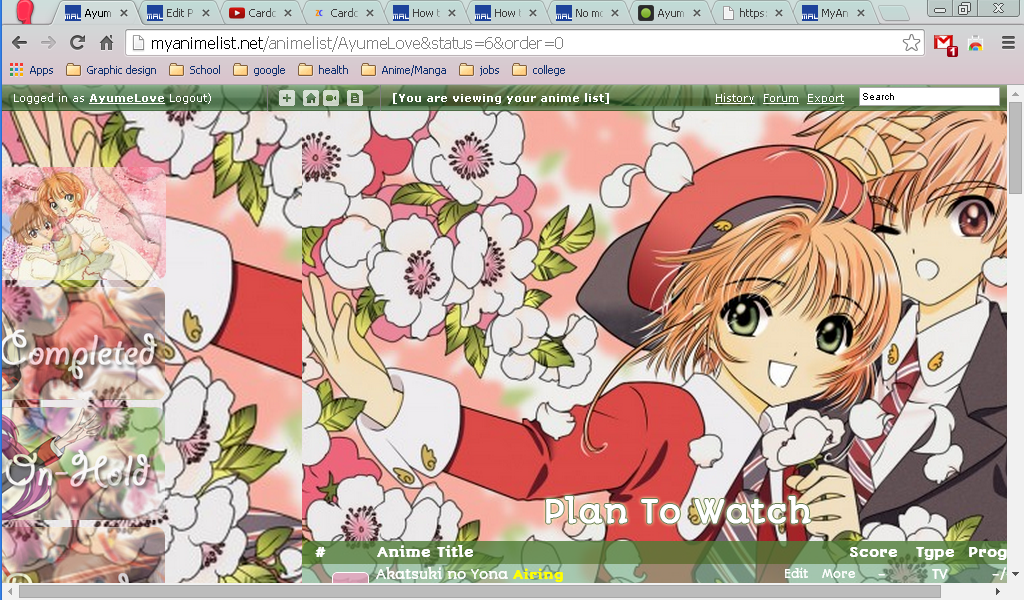The height and width of the screenshot is (600, 1024).
Task: Click the Export link
Action: tap(825, 98)
